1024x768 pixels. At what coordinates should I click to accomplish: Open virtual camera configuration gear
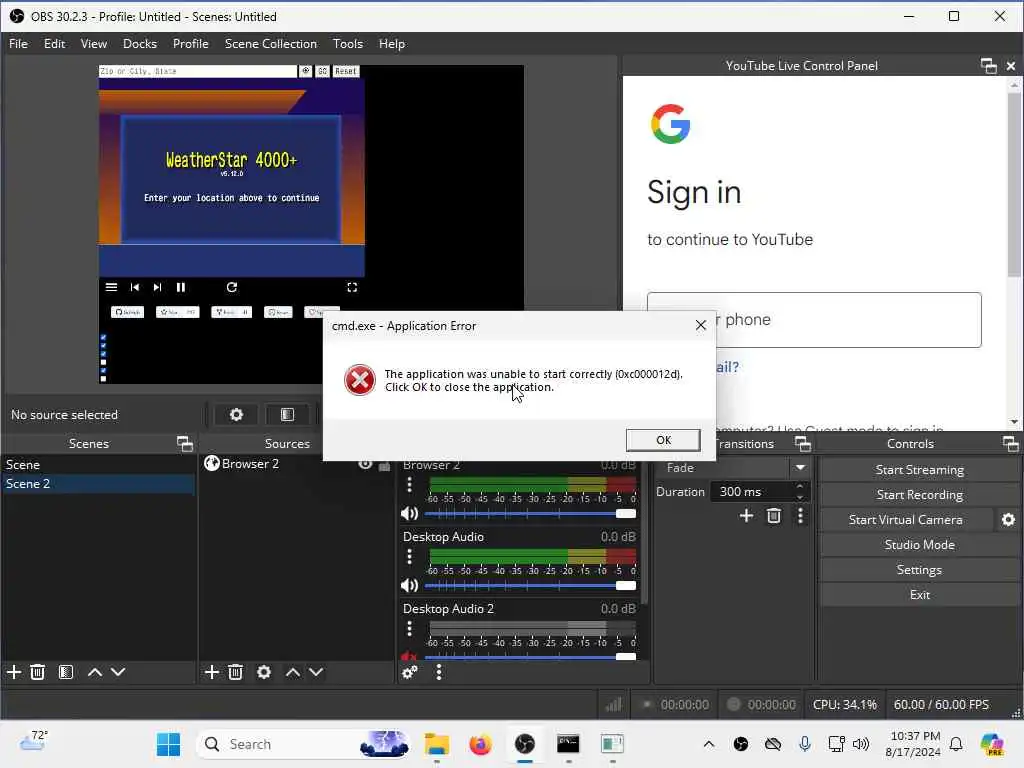[1008, 520]
